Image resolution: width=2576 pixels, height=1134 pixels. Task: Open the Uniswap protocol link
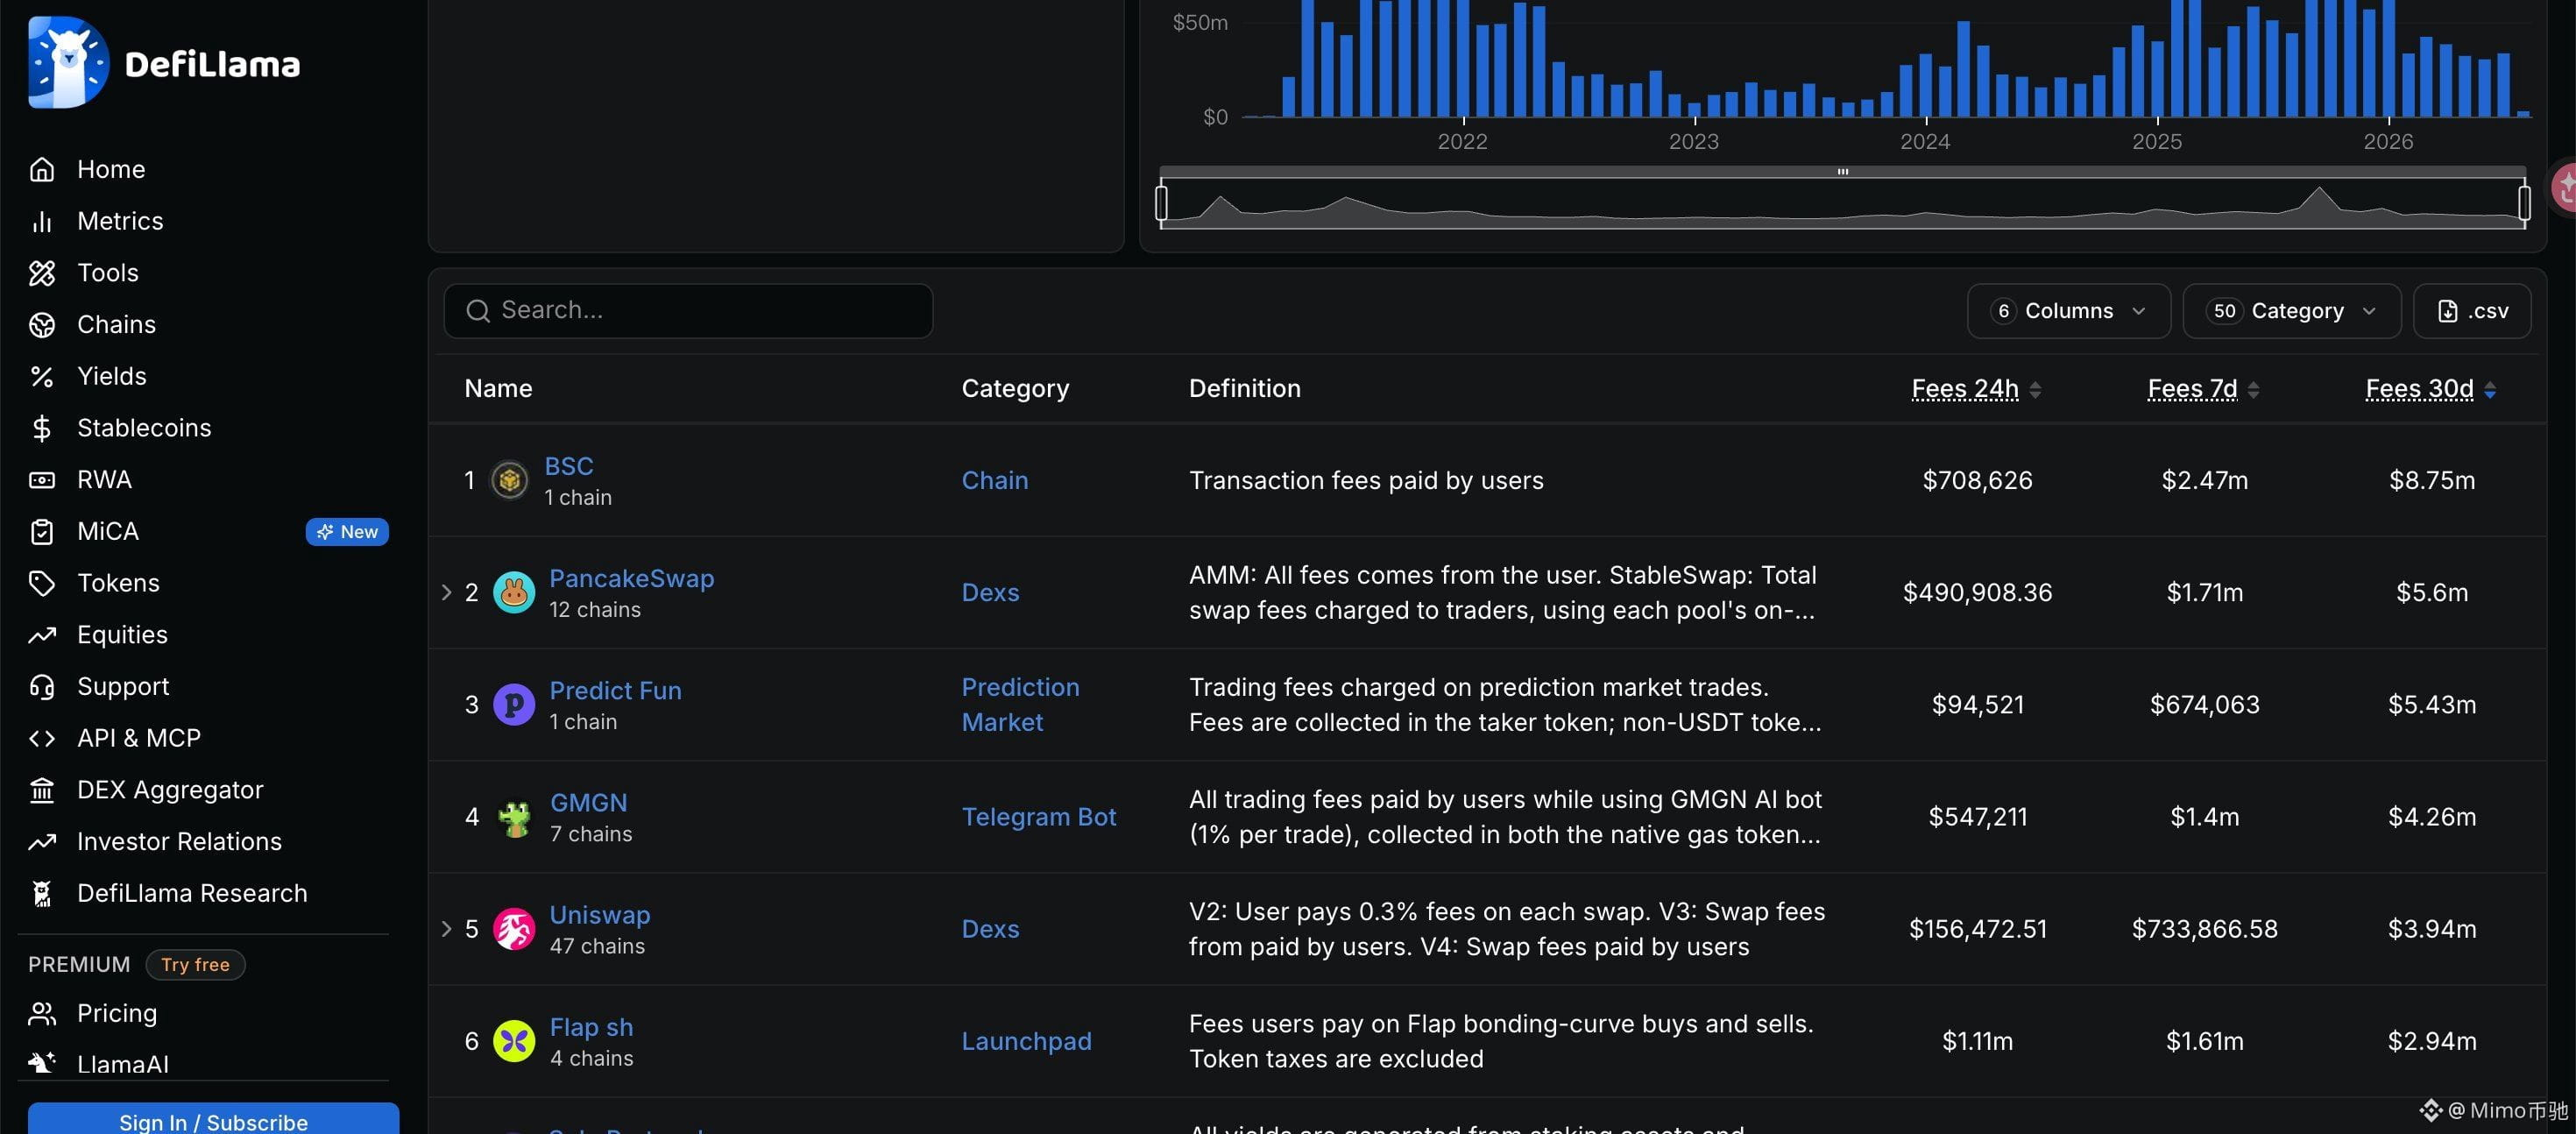pos(600,915)
